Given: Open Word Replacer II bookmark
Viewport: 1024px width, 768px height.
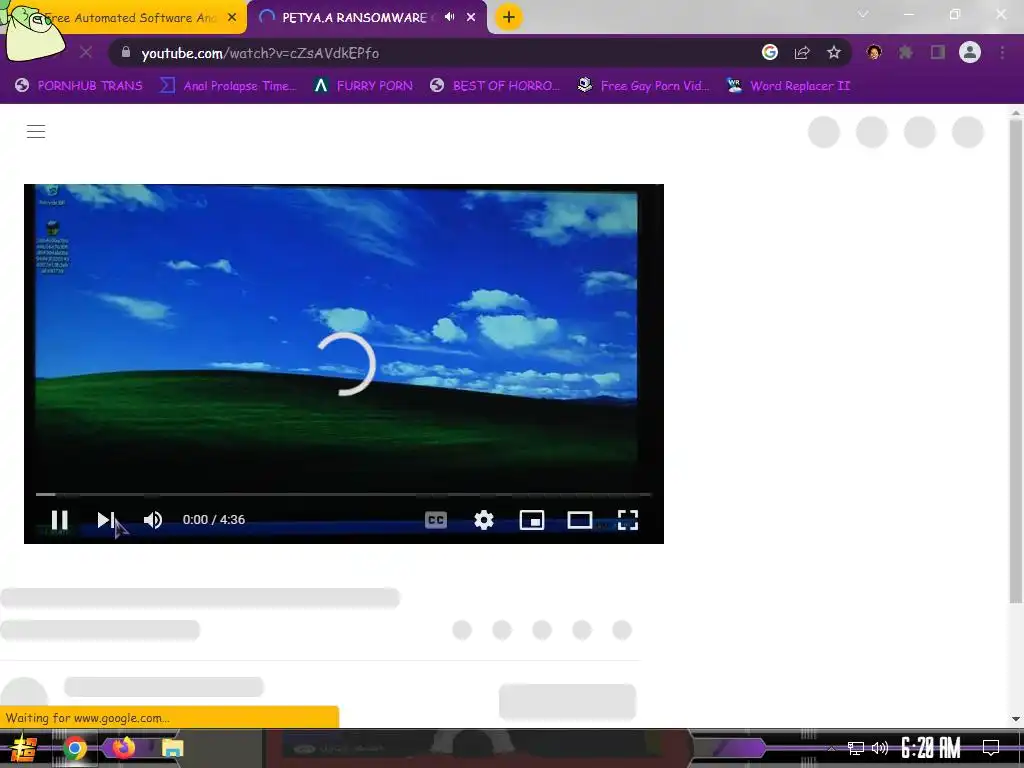Looking at the screenshot, I should [x=788, y=86].
